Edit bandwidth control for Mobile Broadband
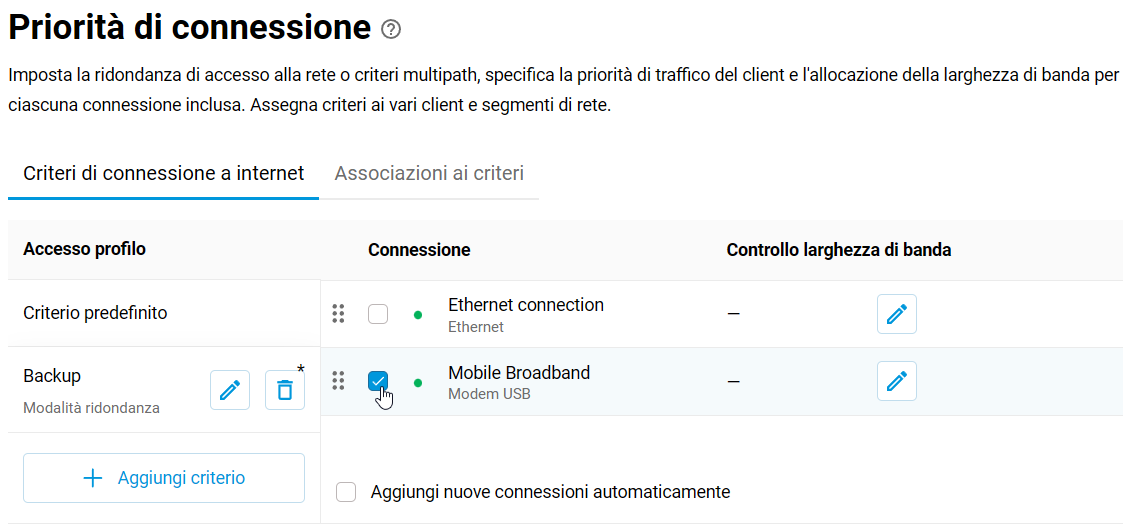The image size is (1128, 532). 896,381
